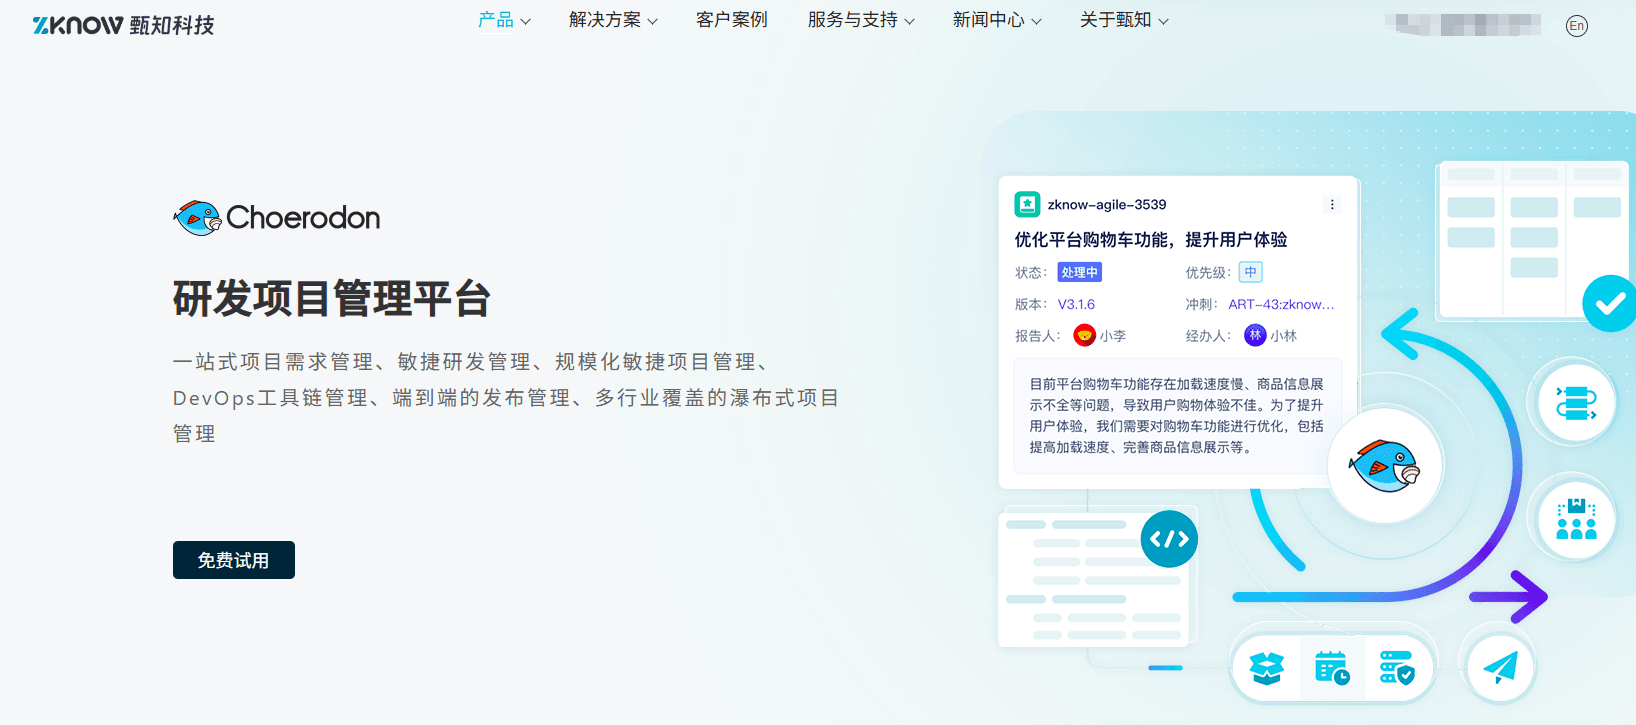Image resolution: width=1636 pixels, height=725 pixels.
Task: Click the 小林 assignee avatar
Action: [1255, 336]
